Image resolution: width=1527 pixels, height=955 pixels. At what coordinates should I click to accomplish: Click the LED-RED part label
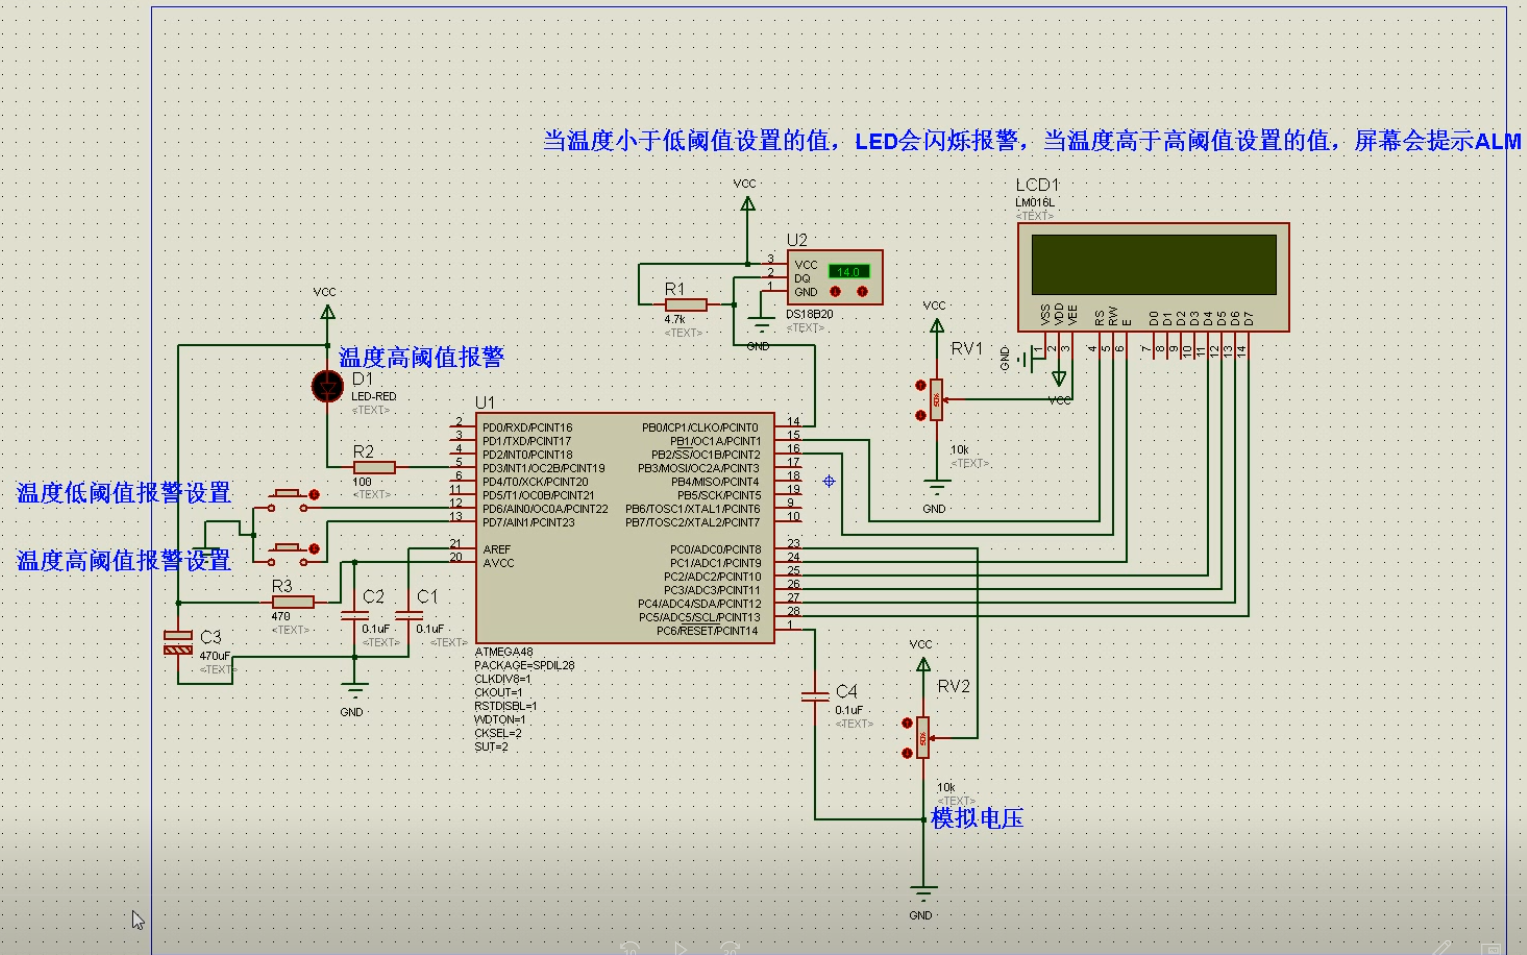click(x=374, y=397)
